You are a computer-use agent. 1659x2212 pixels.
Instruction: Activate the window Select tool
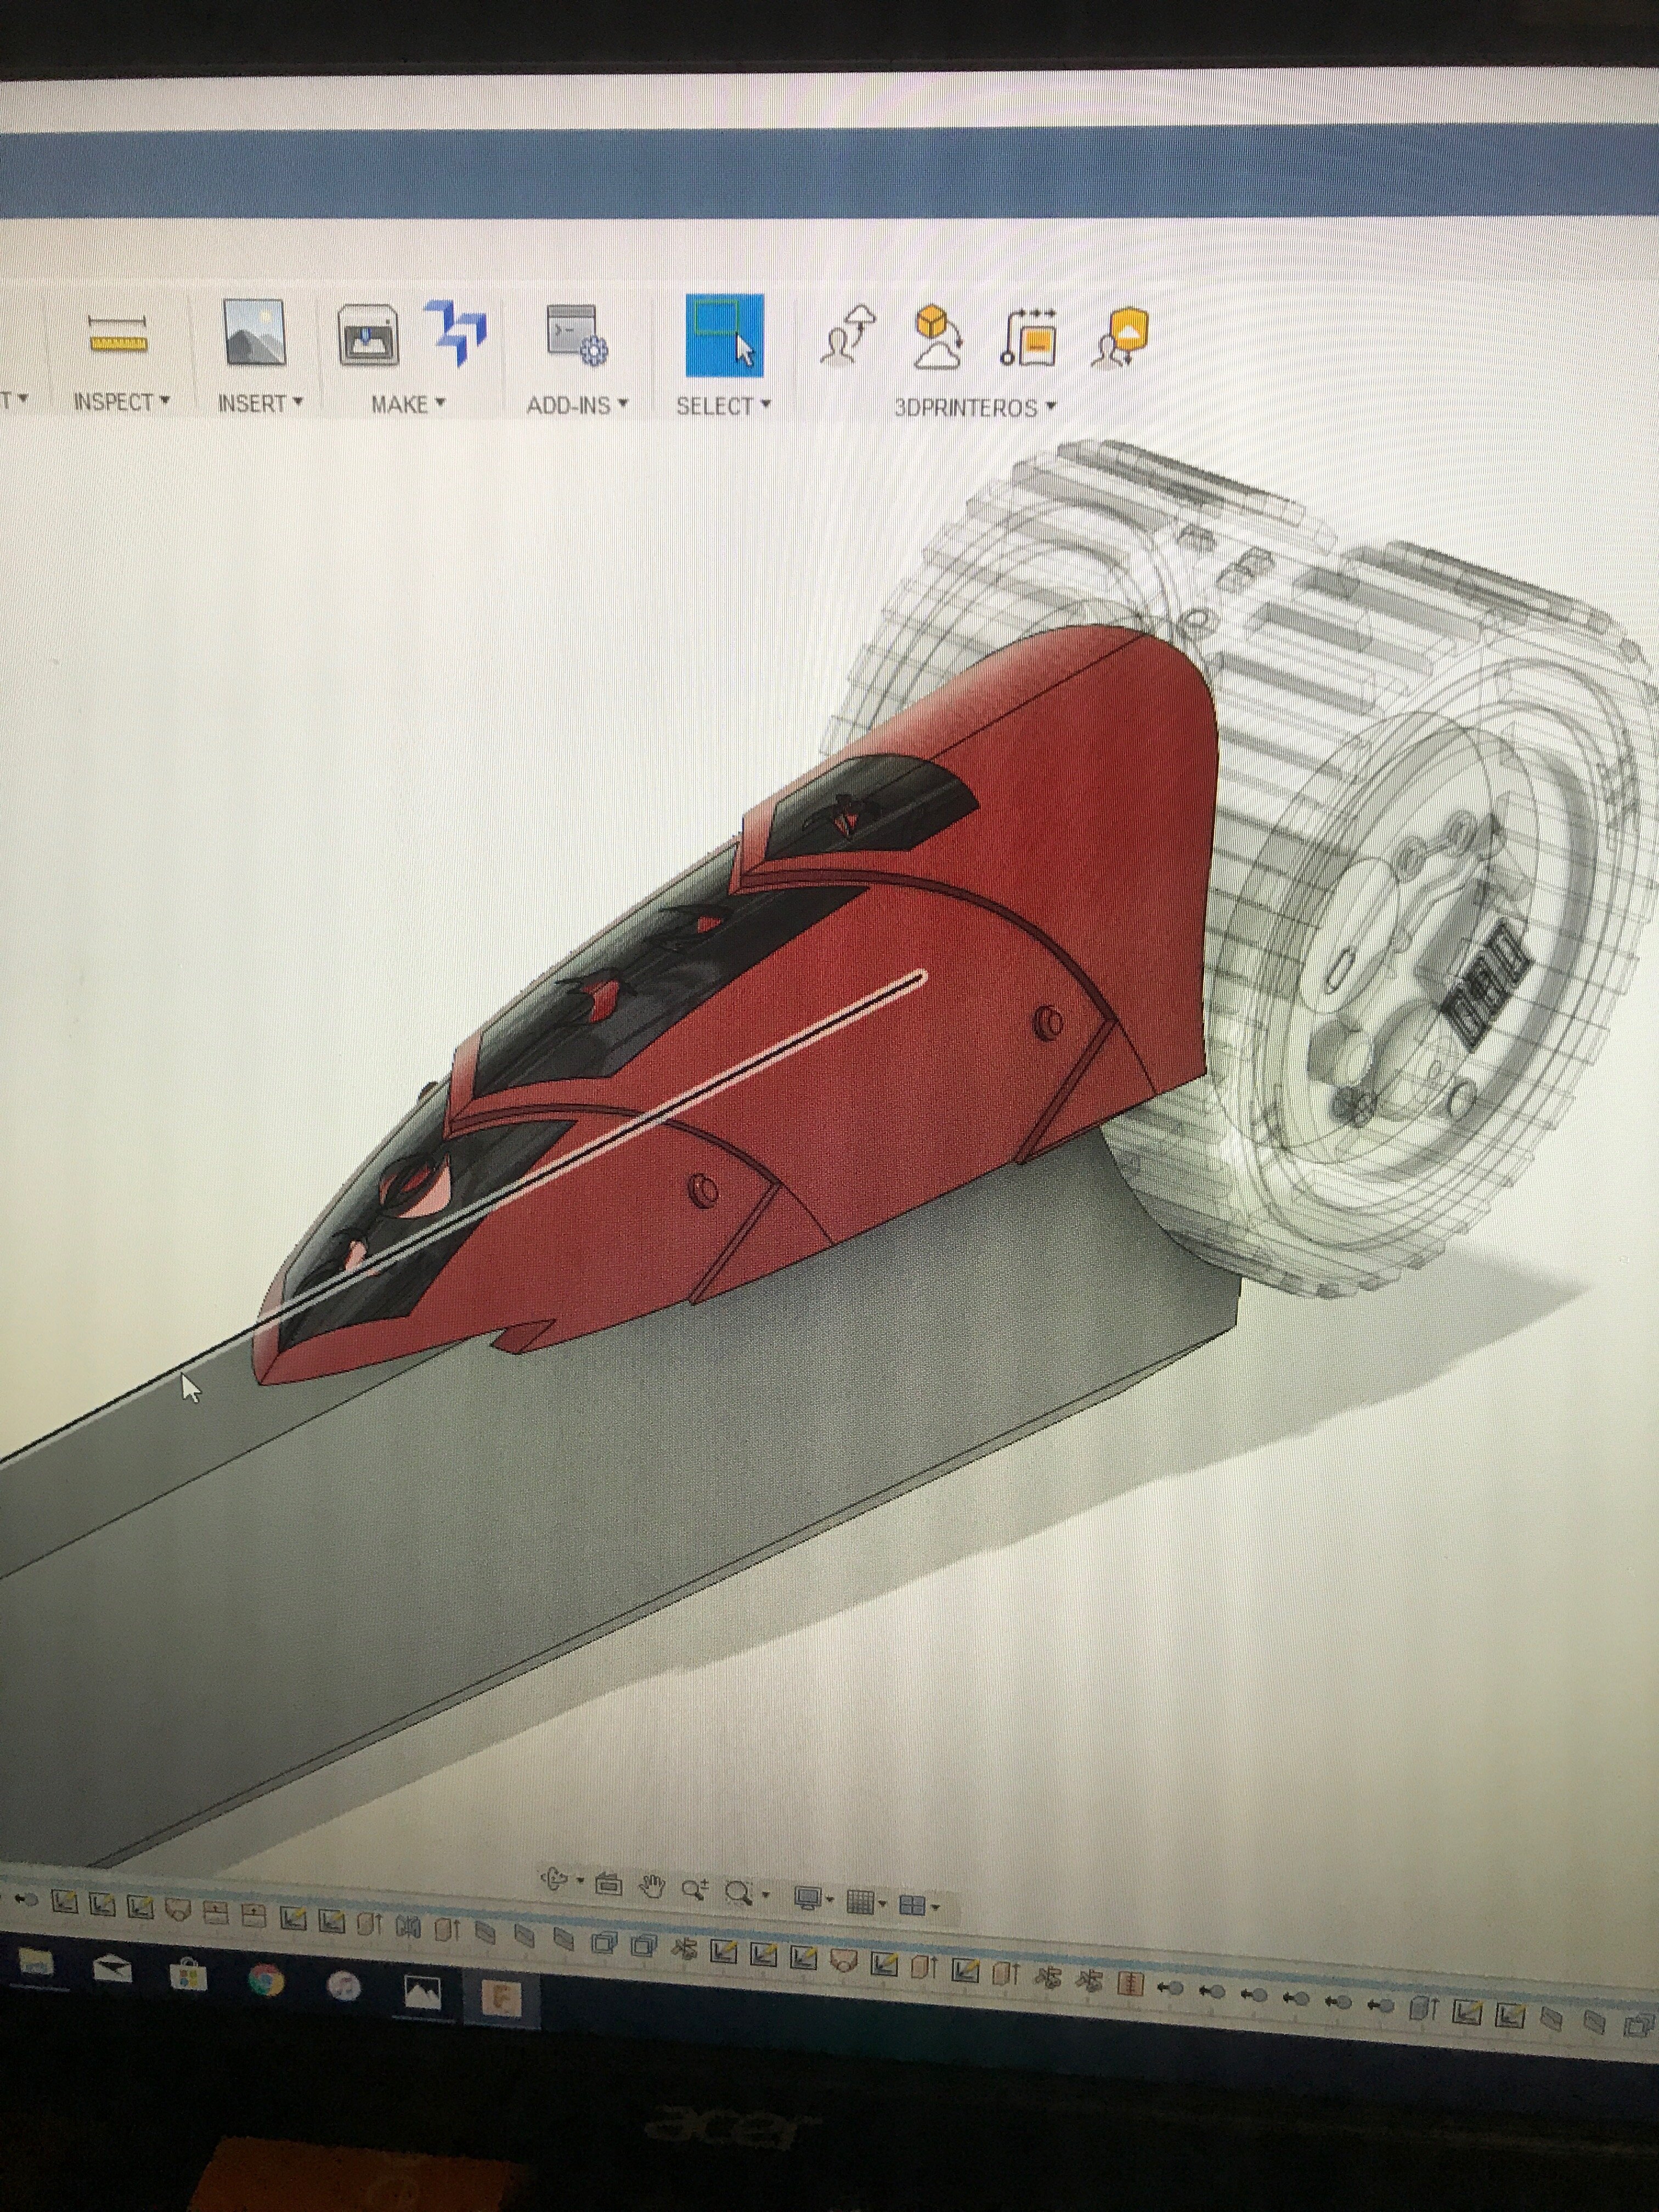[x=724, y=336]
